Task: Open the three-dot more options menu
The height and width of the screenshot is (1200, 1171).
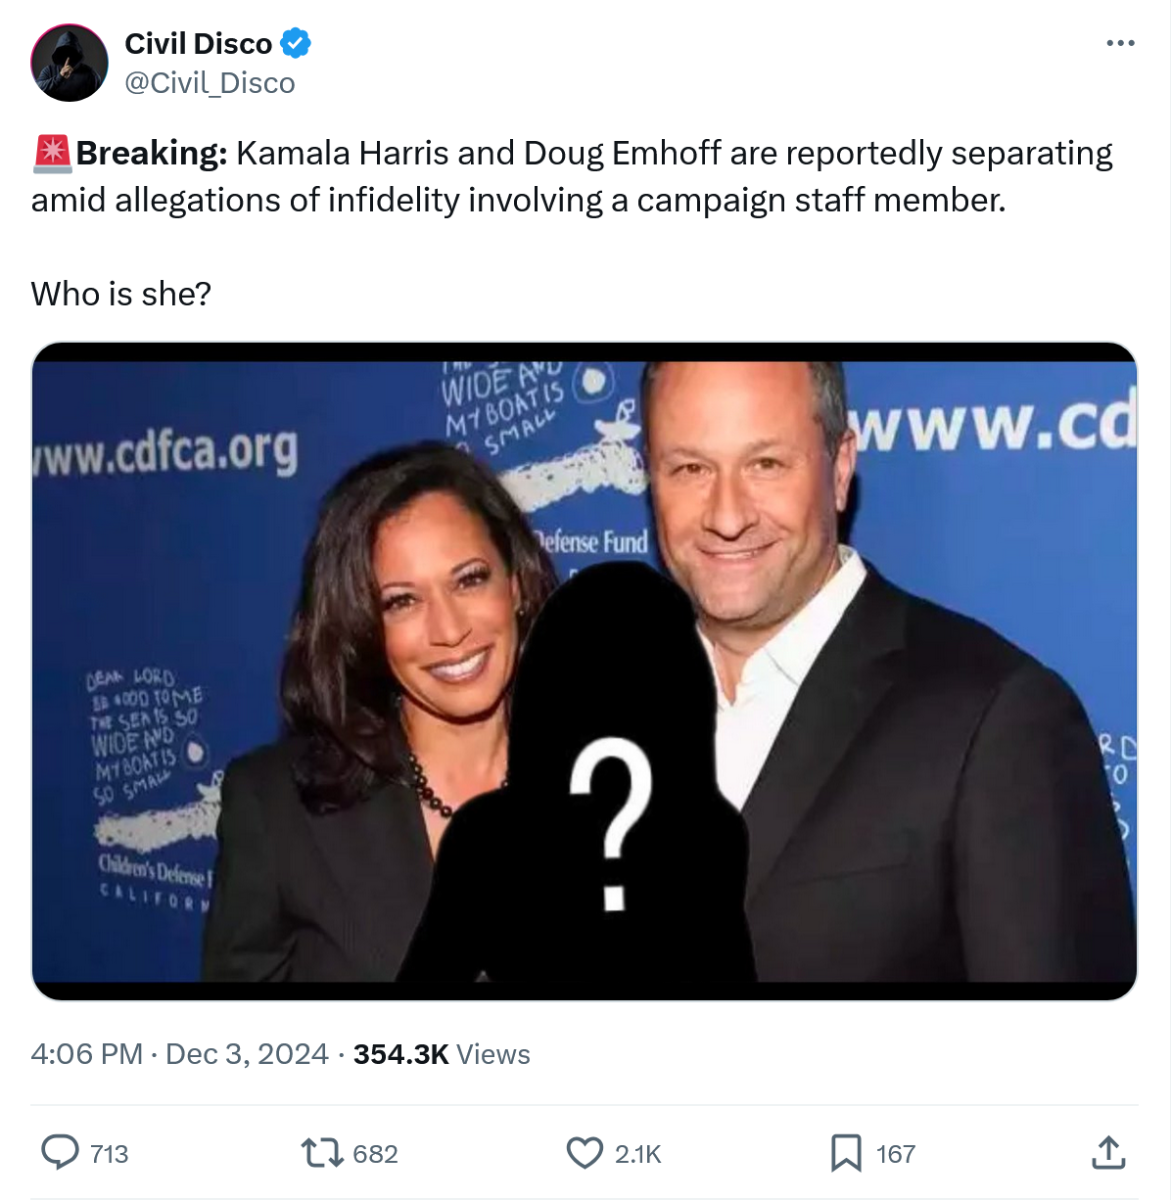Action: pyautogui.click(x=1120, y=43)
